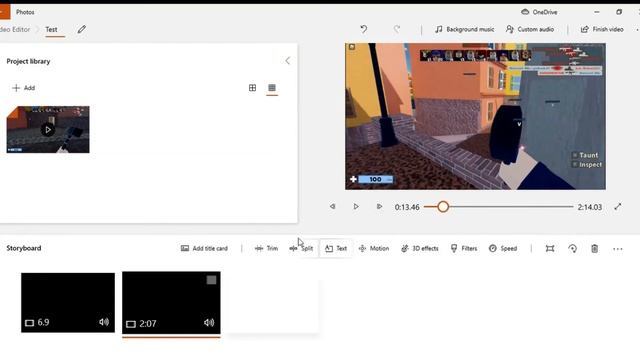Open Background music options
Viewport: 640px width, 360px height.
coord(464,29)
